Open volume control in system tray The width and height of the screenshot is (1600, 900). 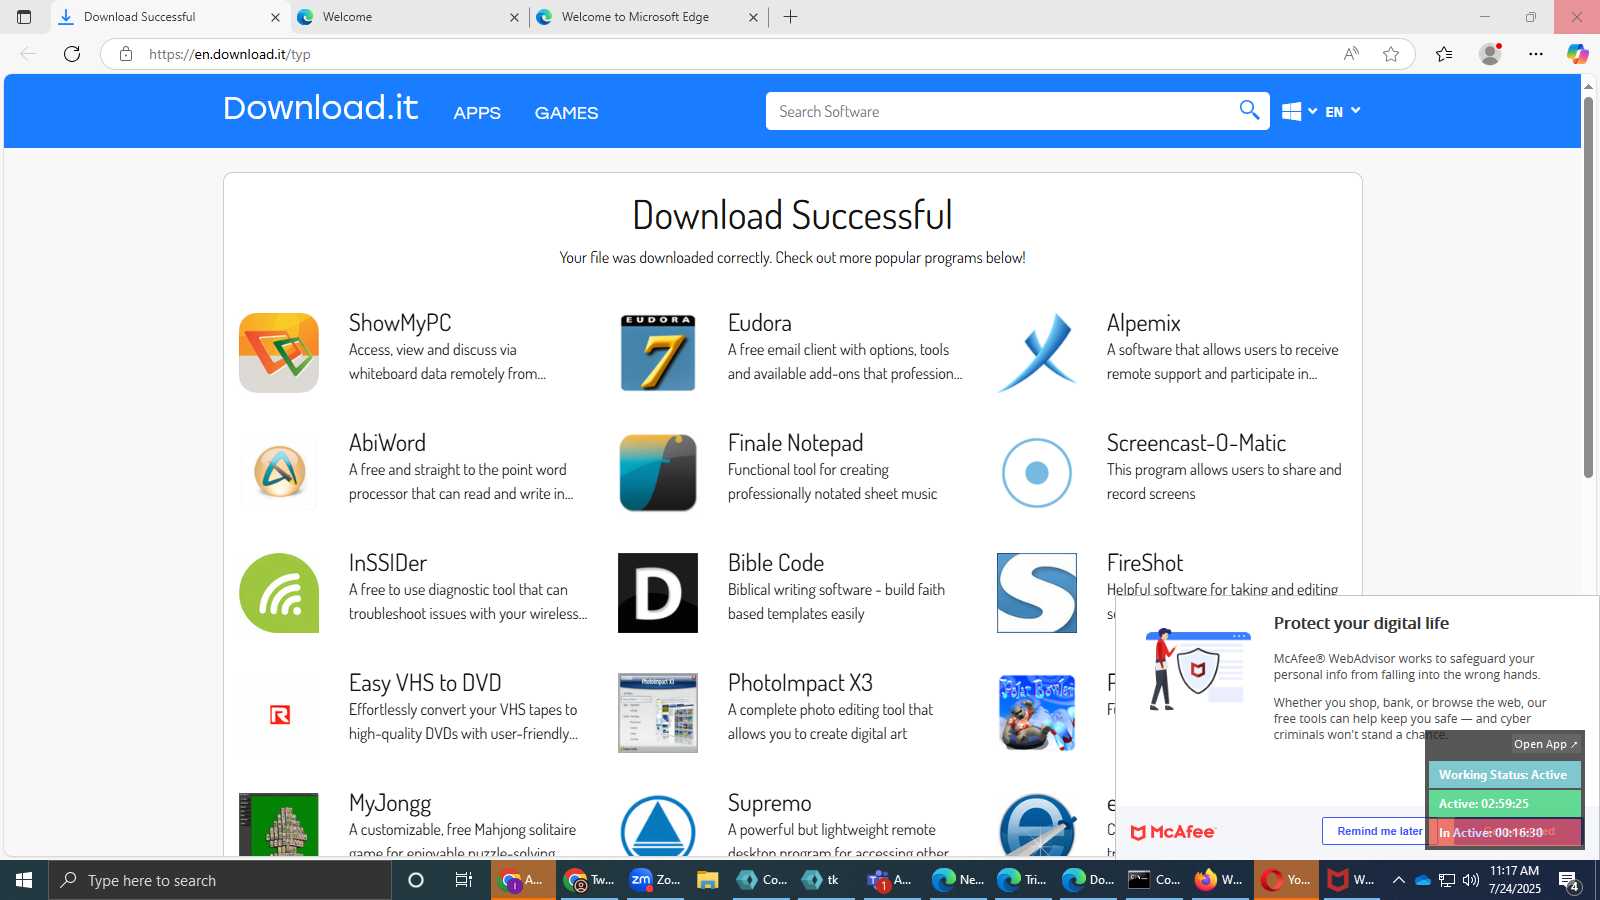pos(1470,880)
